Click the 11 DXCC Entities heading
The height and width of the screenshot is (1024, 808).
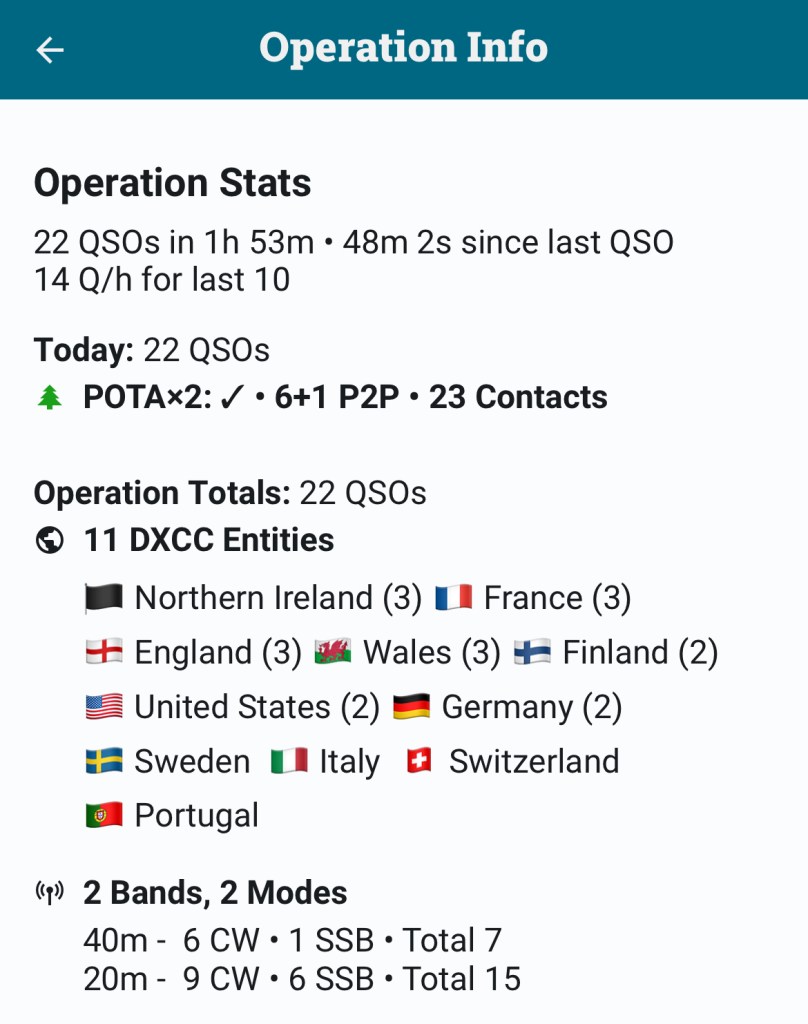[x=208, y=540]
